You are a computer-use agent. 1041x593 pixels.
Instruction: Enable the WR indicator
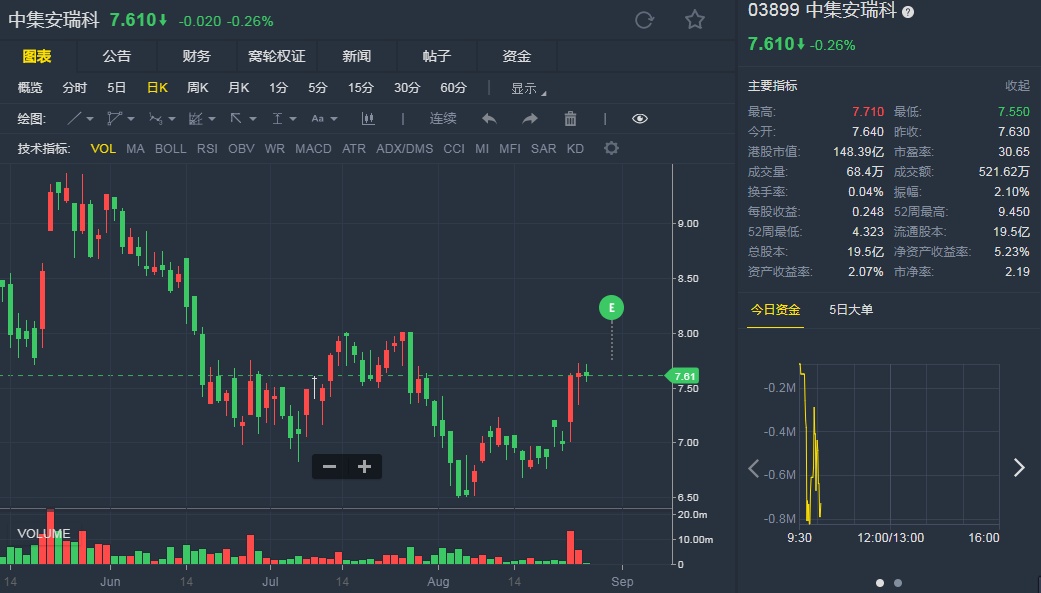(x=274, y=149)
